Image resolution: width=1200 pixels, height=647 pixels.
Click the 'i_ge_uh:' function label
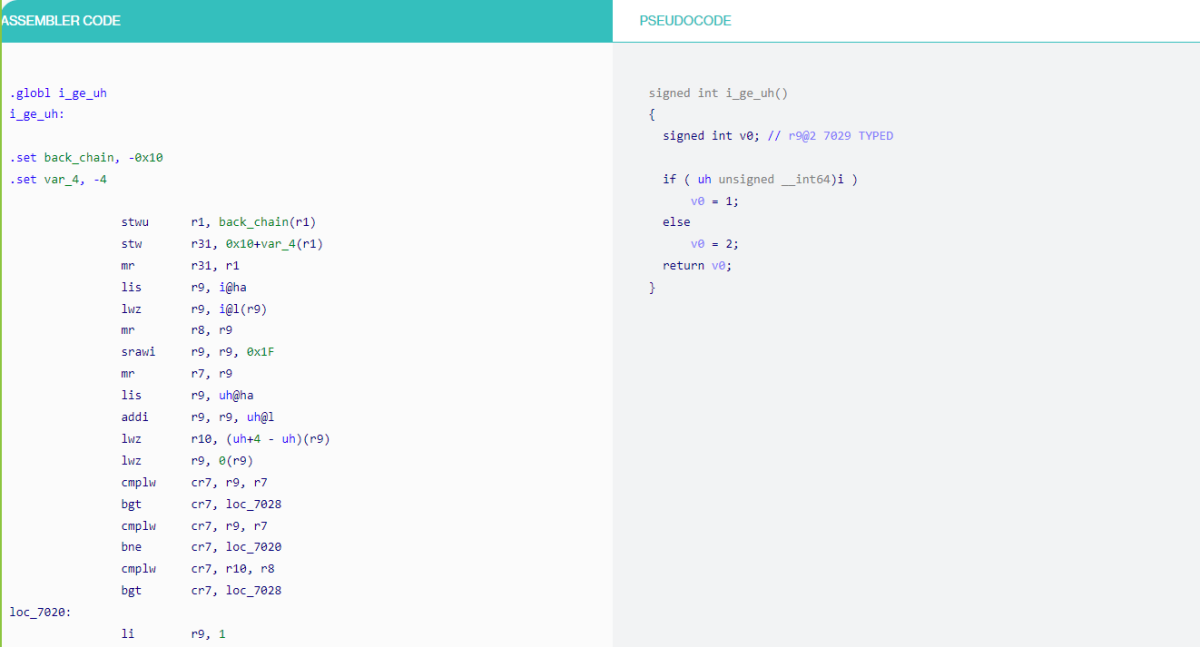37,115
